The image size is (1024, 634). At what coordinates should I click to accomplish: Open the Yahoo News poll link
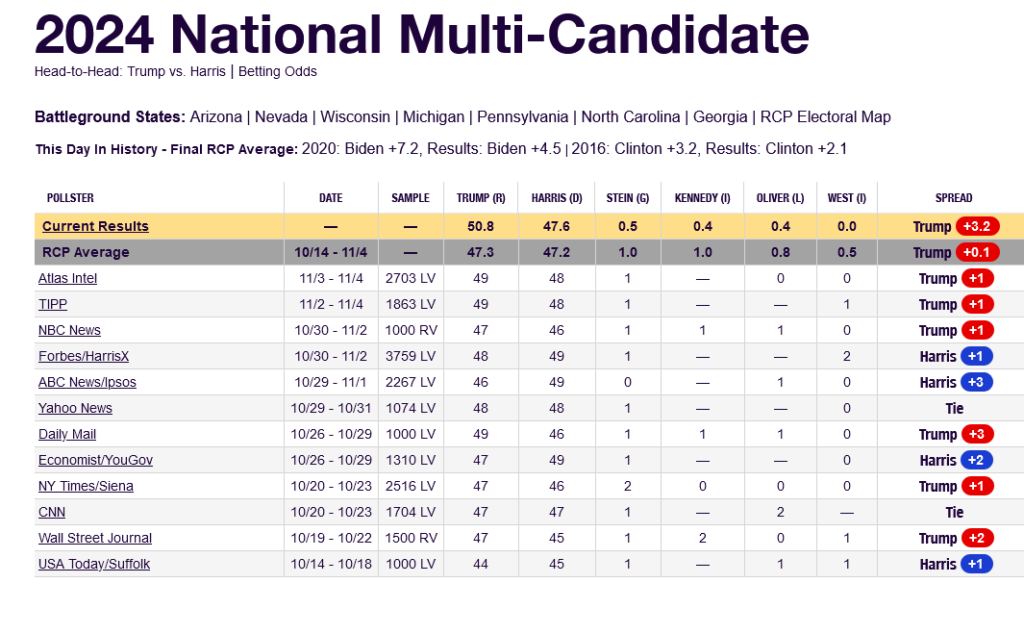click(x=75, y=408)
